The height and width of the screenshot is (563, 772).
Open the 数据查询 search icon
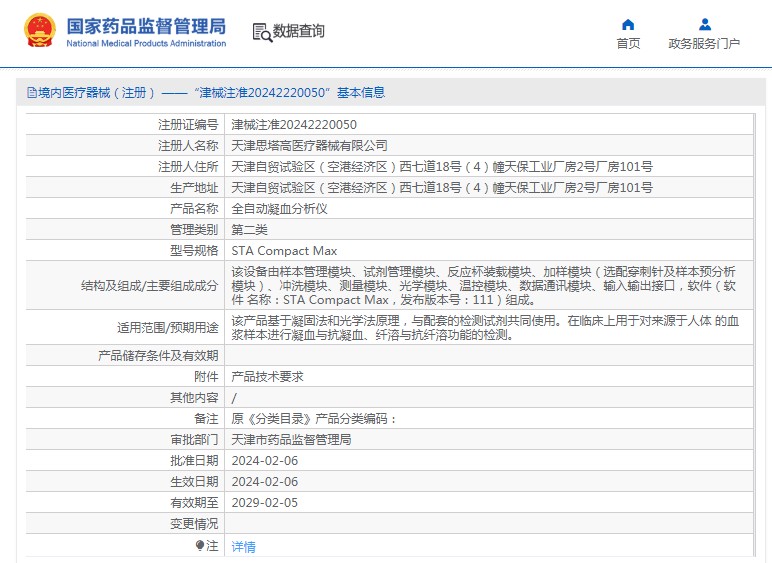click(262, 32)
